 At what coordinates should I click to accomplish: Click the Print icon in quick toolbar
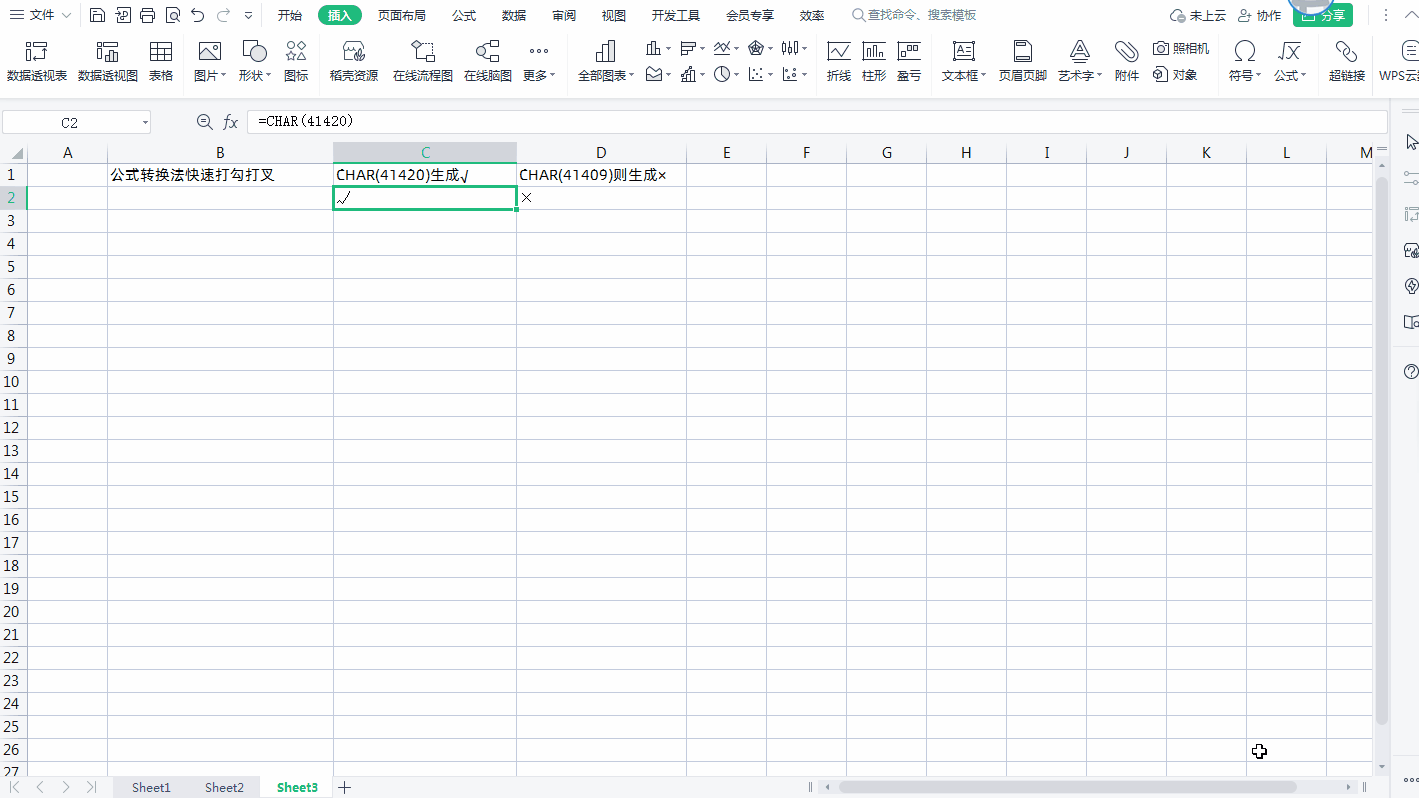[148, 15]
